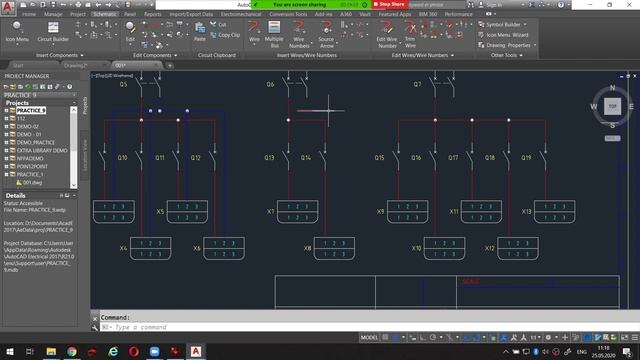The height and width of the screenshot is (360, 640).
Task: Switch to the Panel ribbon tab
Action: [x=130, y=14]
